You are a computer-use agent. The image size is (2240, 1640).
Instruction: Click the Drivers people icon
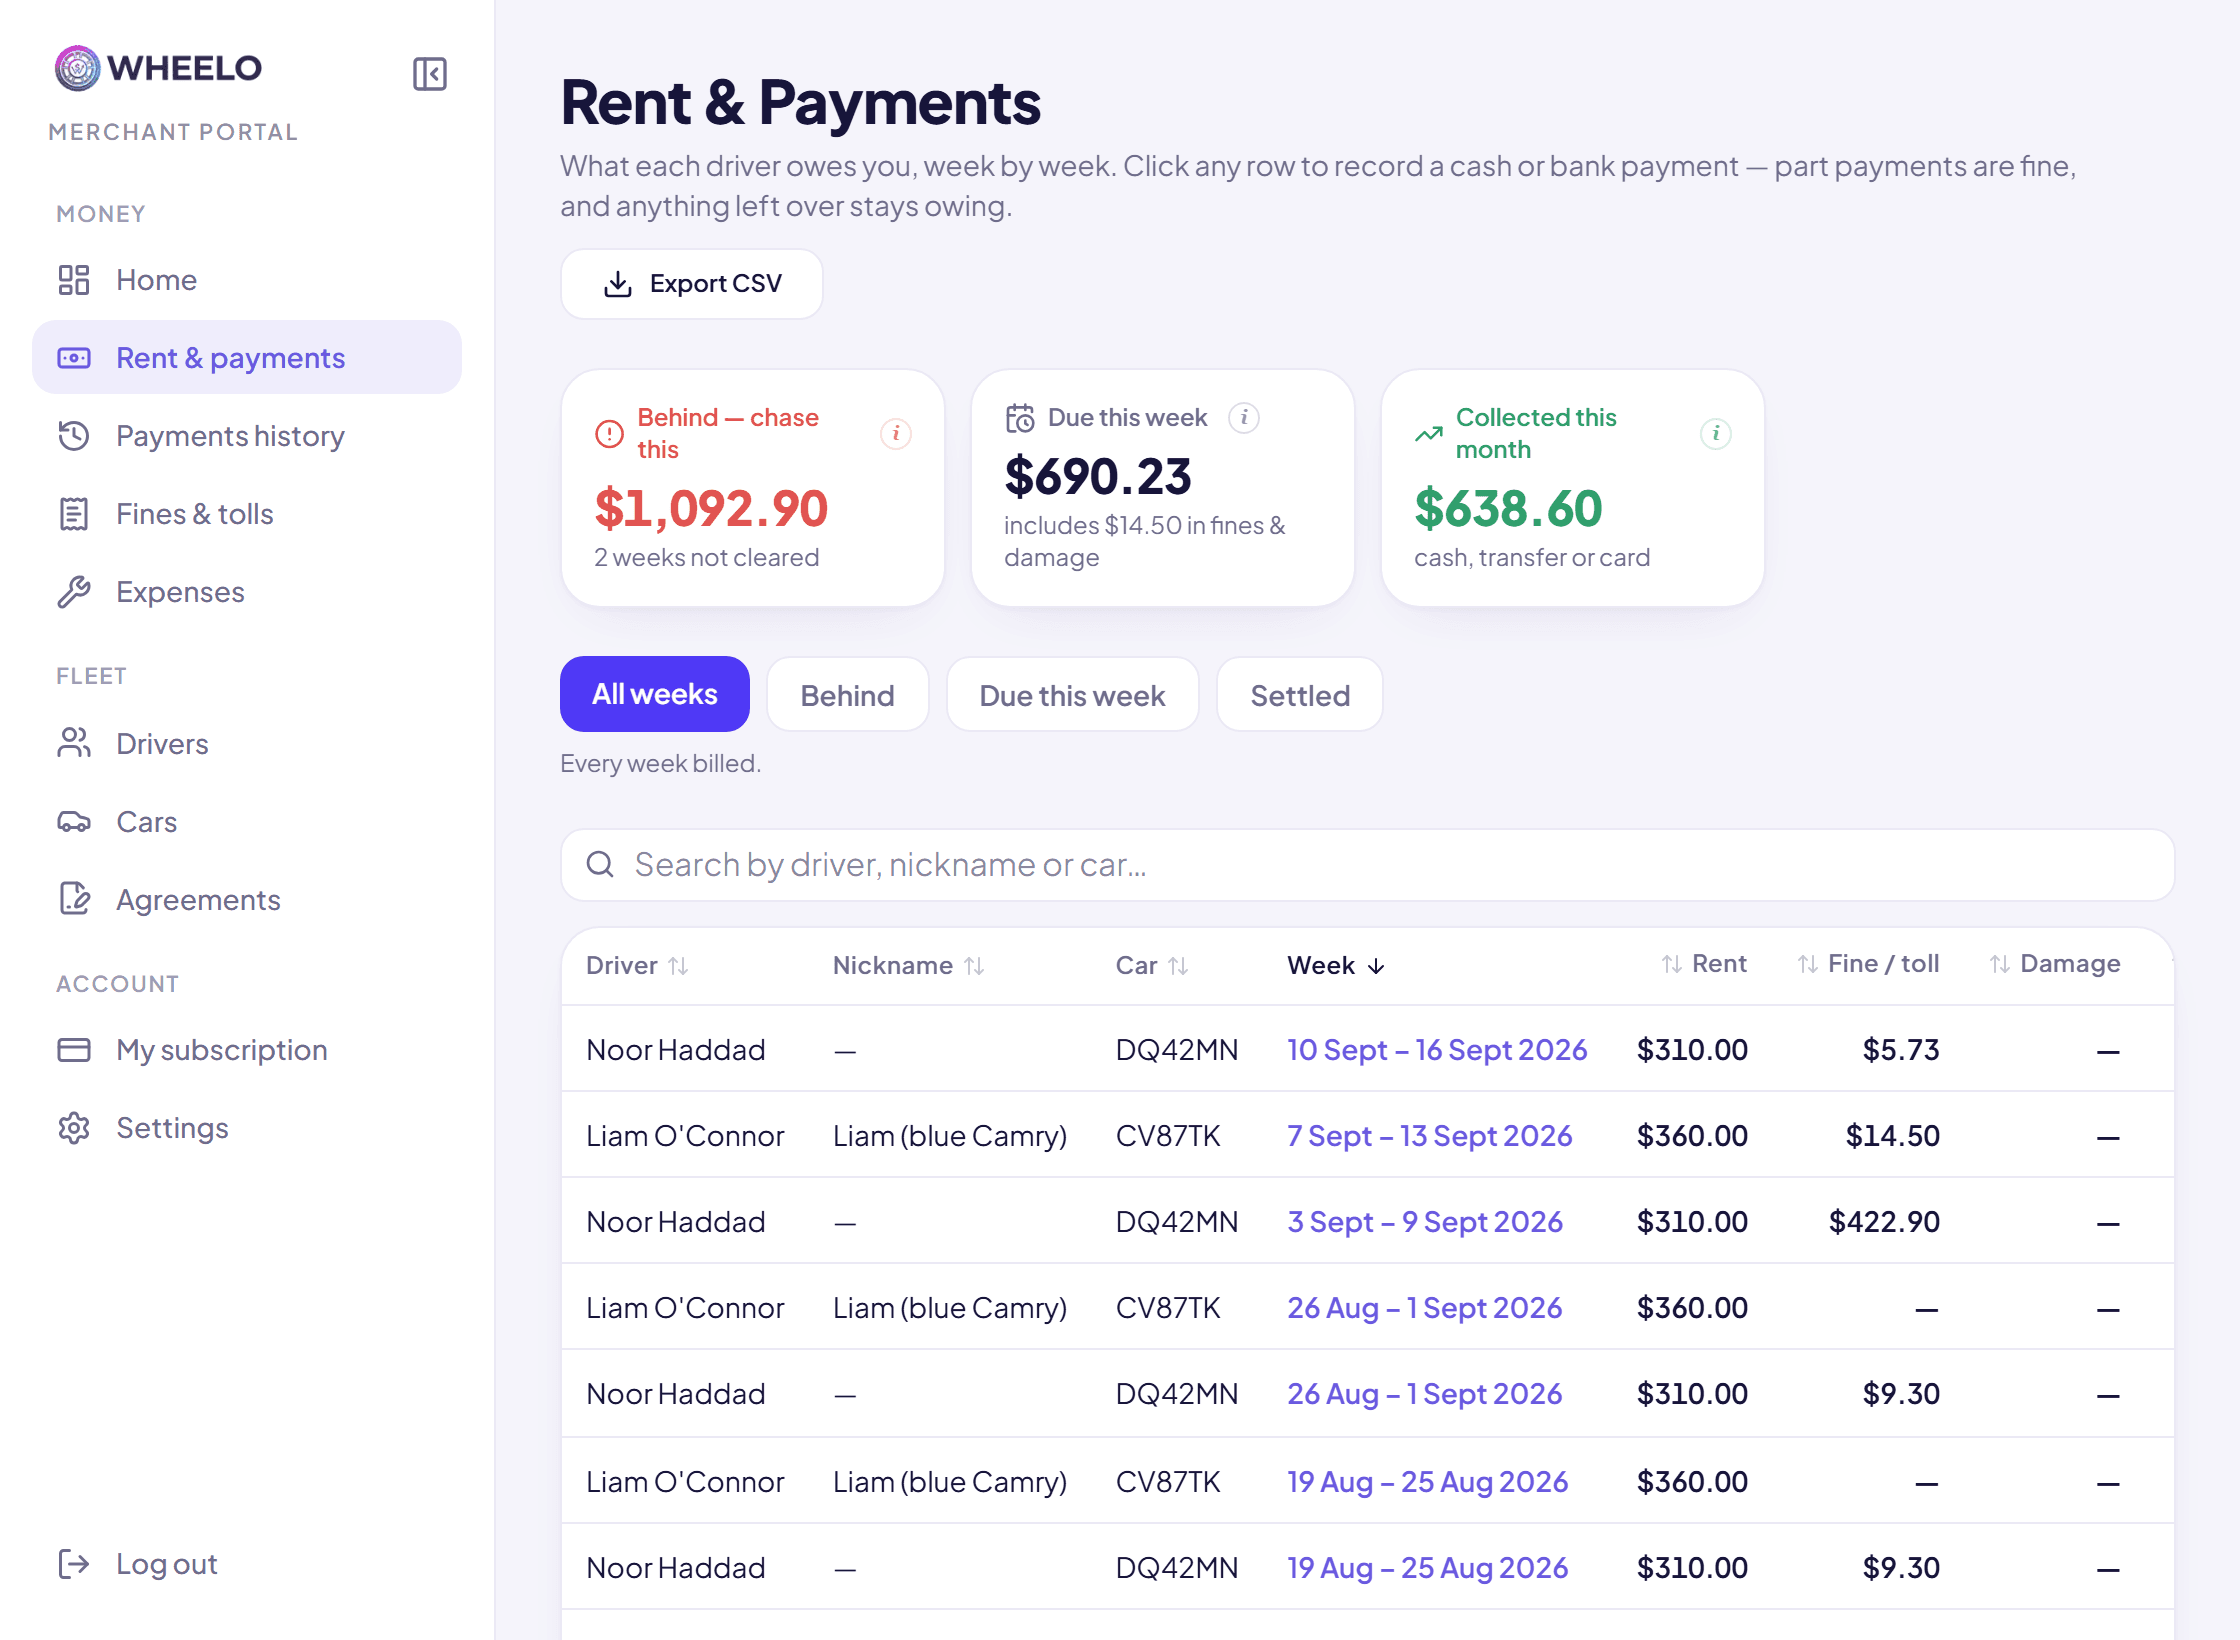point(74,743)
